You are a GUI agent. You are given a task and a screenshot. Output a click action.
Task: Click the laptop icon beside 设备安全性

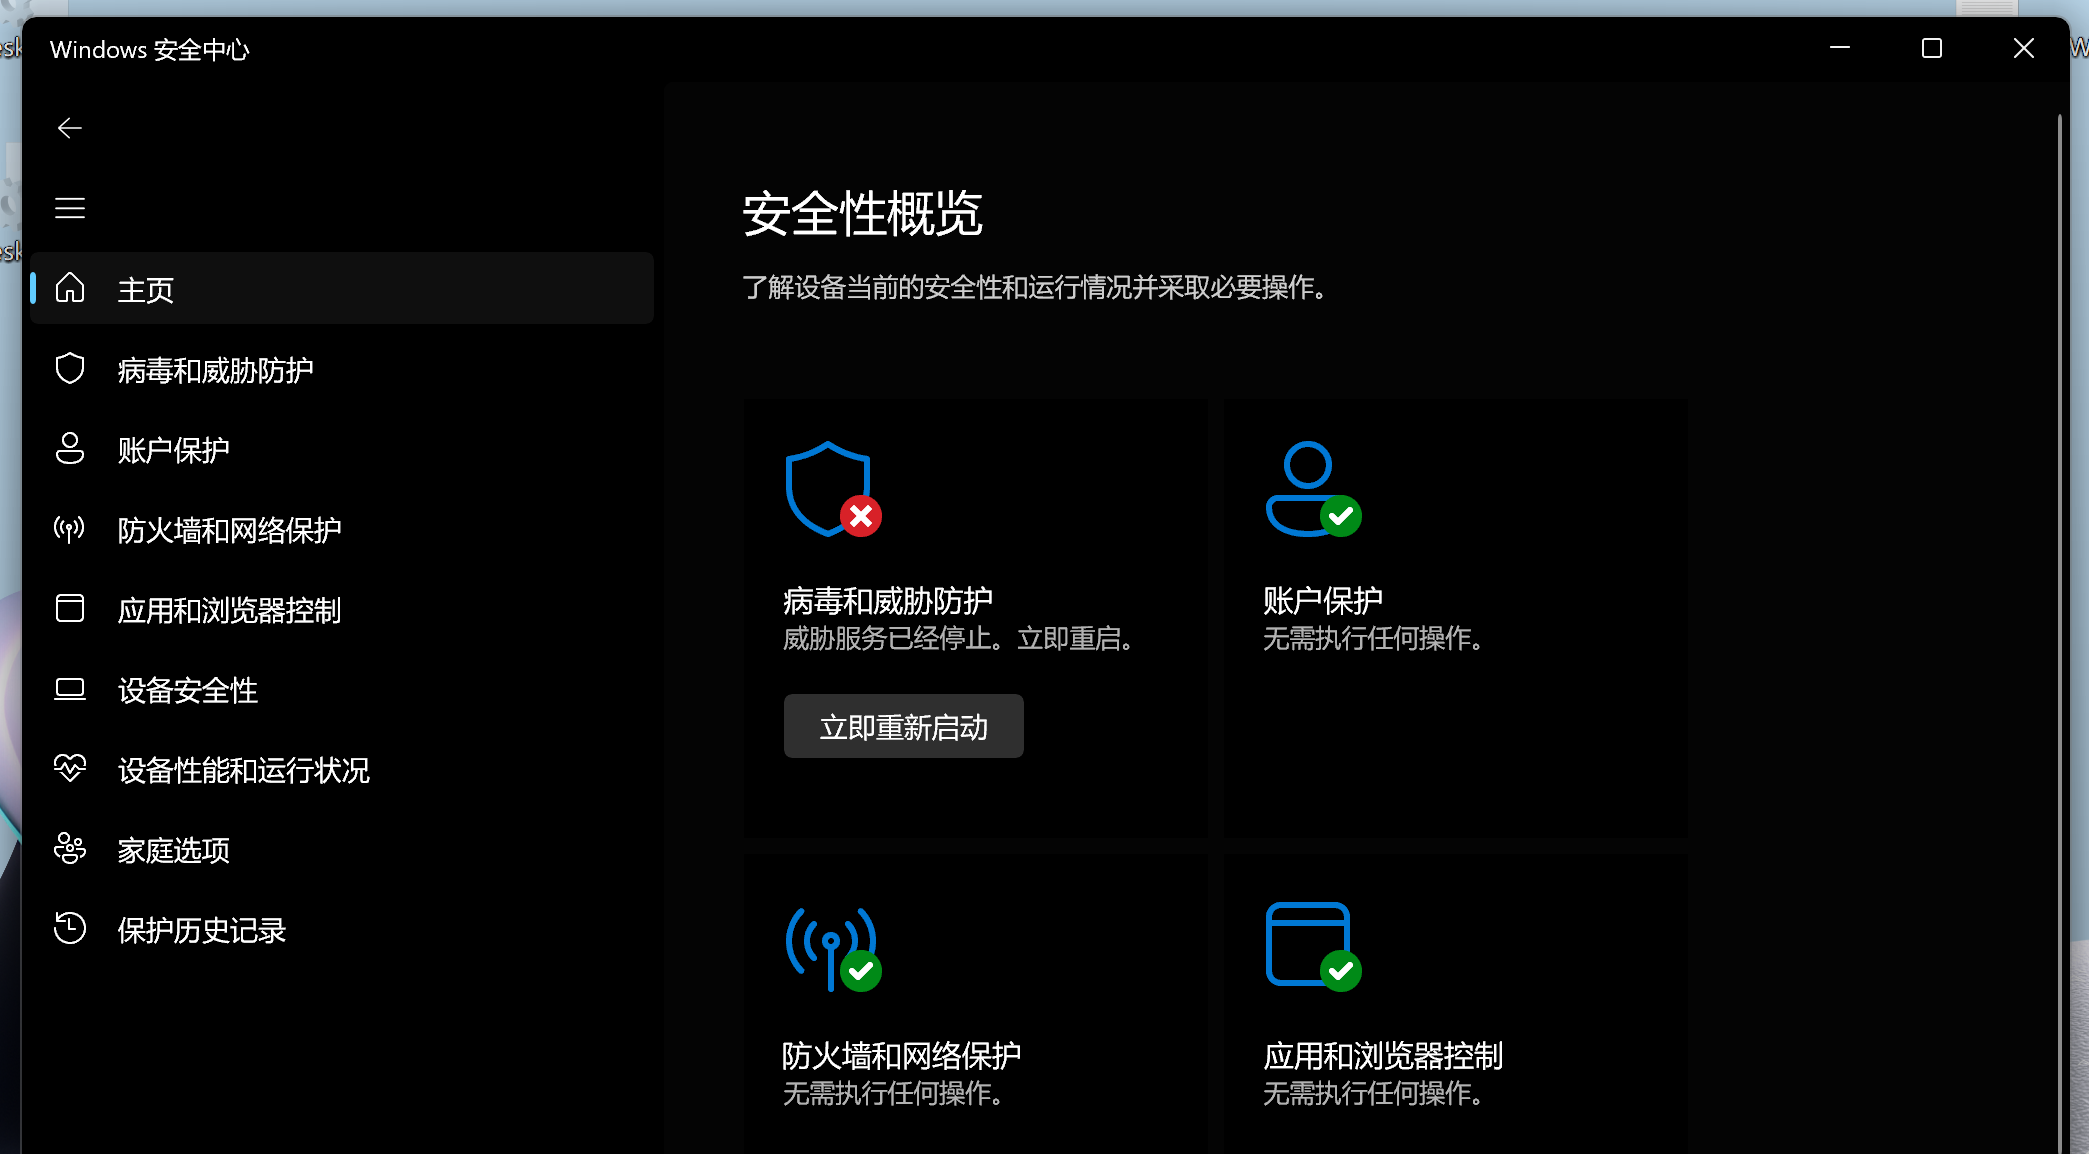tap(70, 689)
